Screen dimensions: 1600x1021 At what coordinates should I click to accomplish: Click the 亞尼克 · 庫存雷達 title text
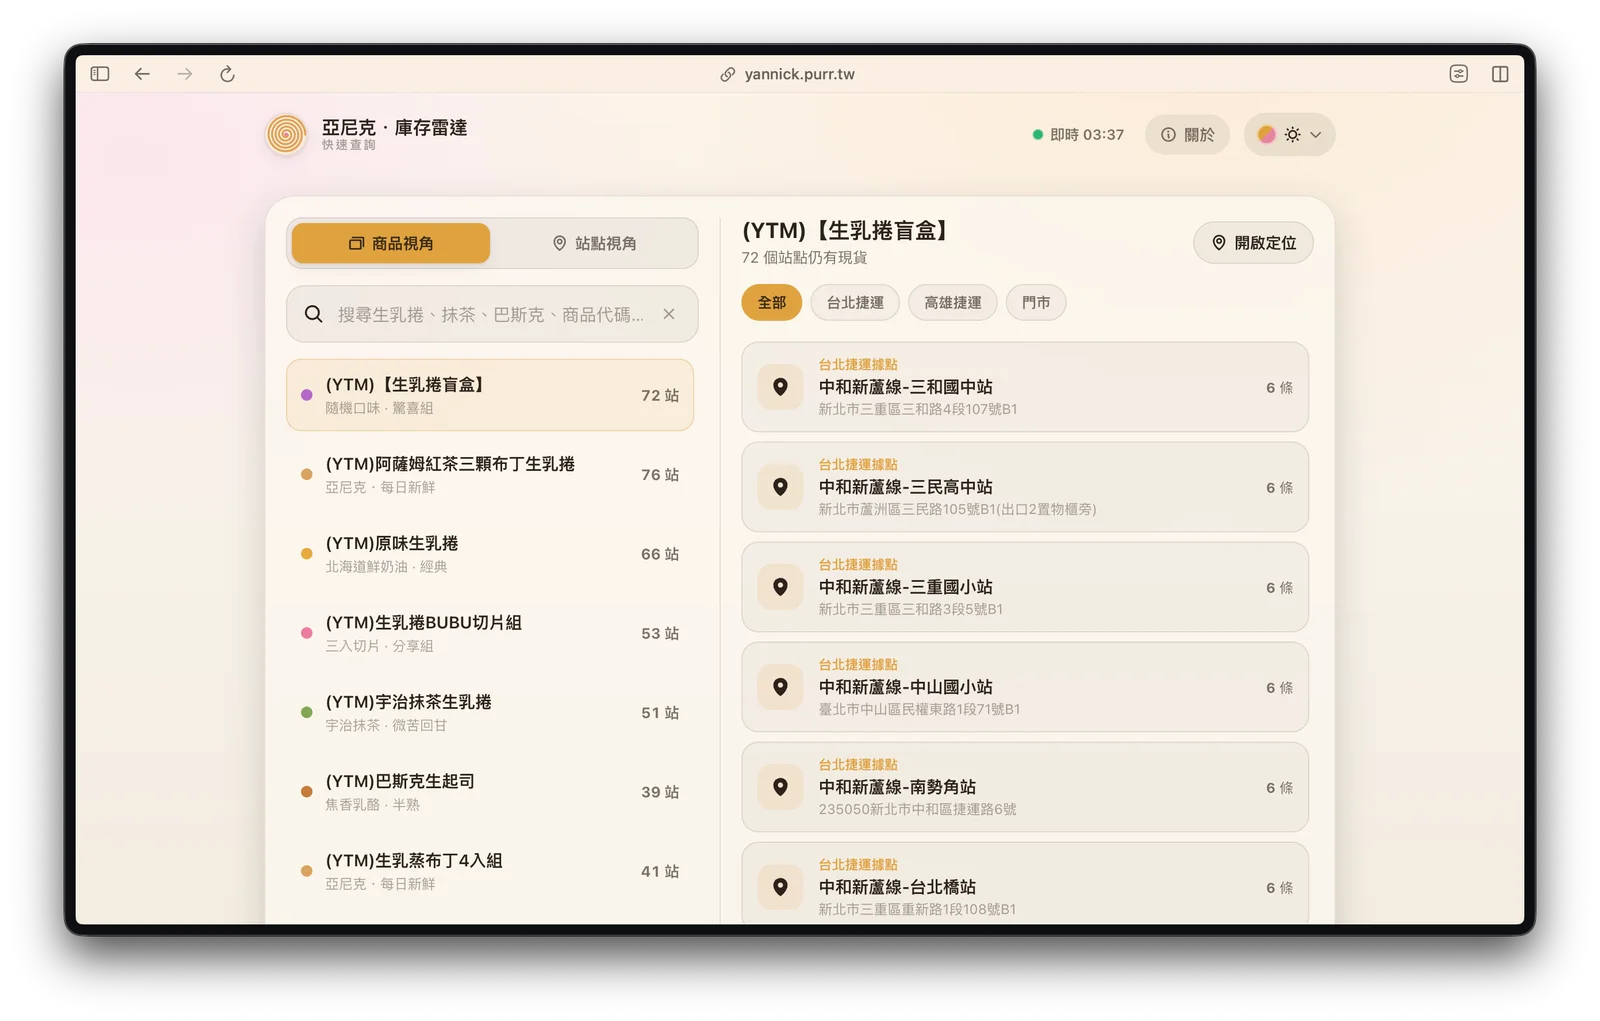click(394, 127)
